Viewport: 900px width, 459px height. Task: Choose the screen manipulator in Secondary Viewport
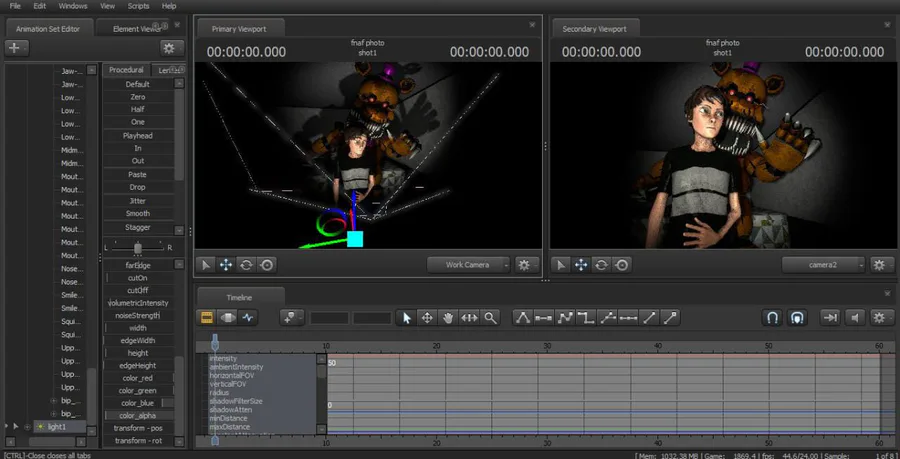pyautogui.click(x=622, y=264)
